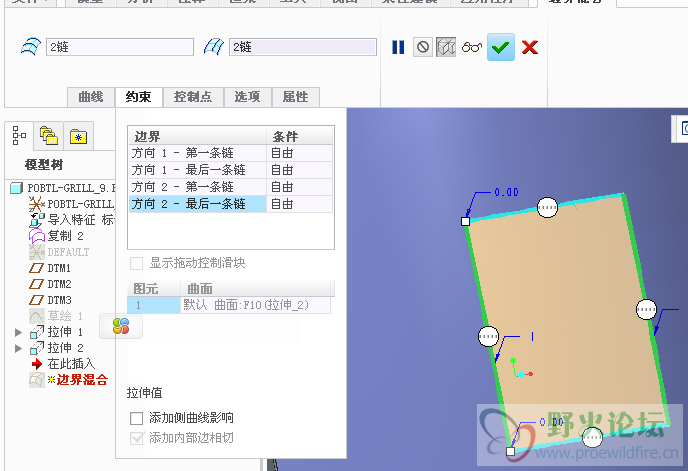Click the glasses verify preview icon
Screen dimensions: 688x471
click(472, 47)
